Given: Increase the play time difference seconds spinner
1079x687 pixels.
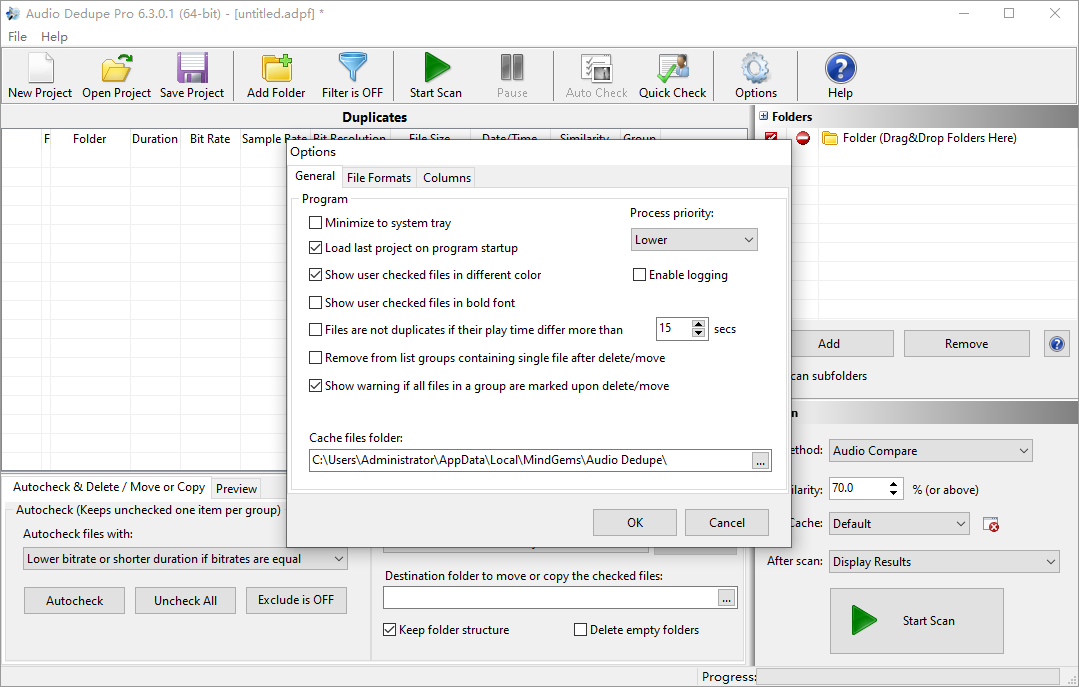Looking at the screenshot, I should coord(698,324).
